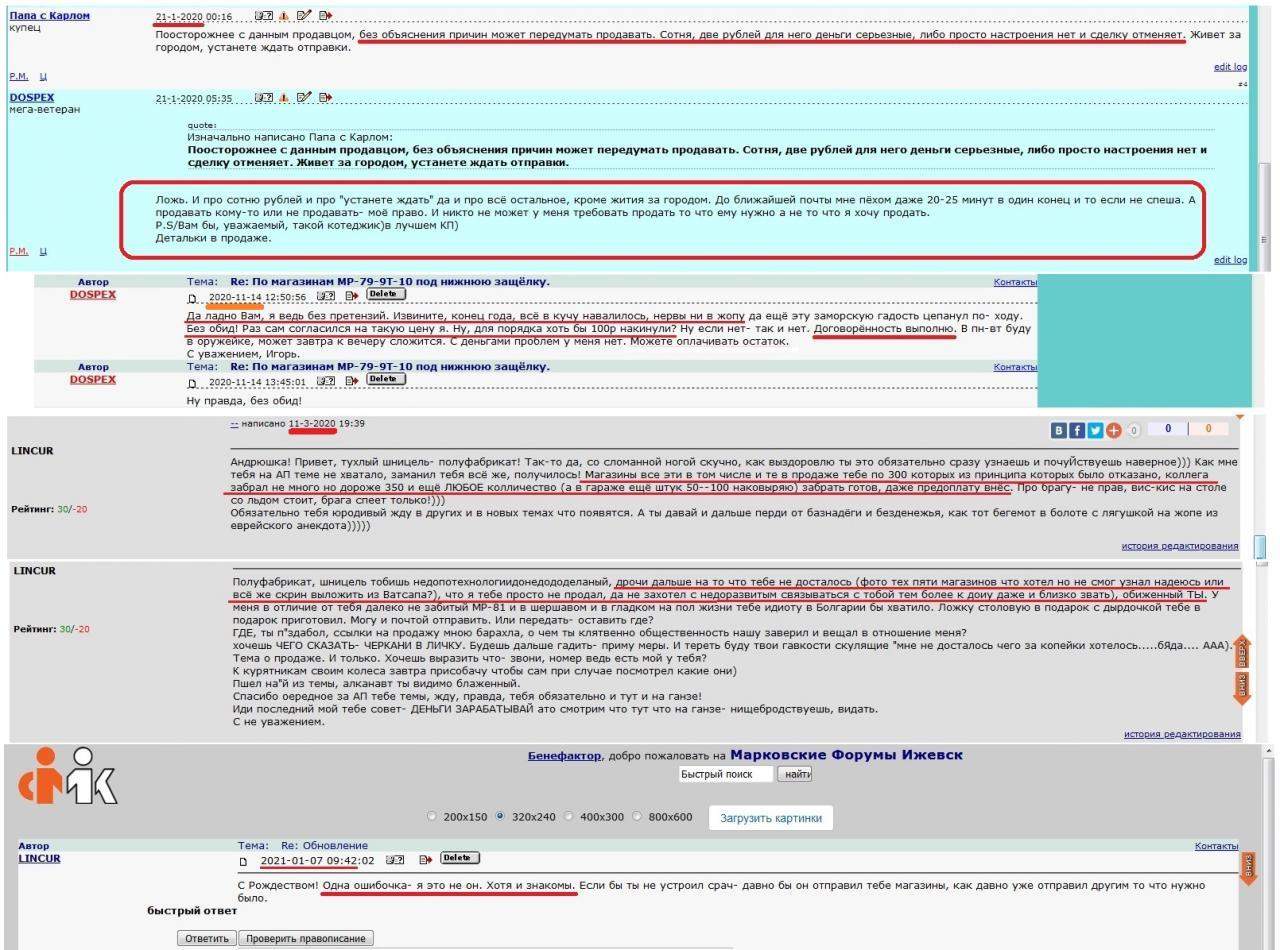This screenshot has width=1280, height=950.
Task: Click quote arrow icon in 13:45:01 post
Action: pos(351,380)
